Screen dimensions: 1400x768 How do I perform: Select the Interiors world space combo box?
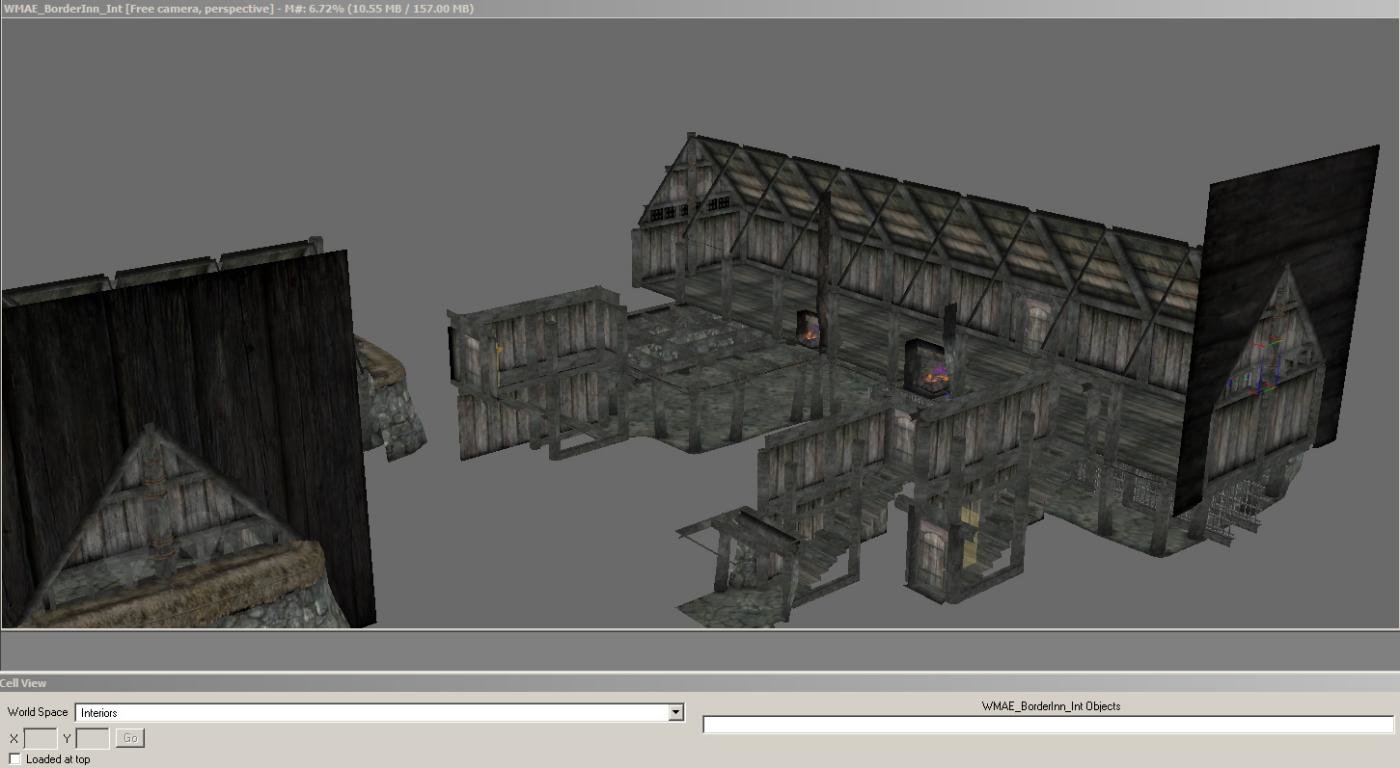379,712
